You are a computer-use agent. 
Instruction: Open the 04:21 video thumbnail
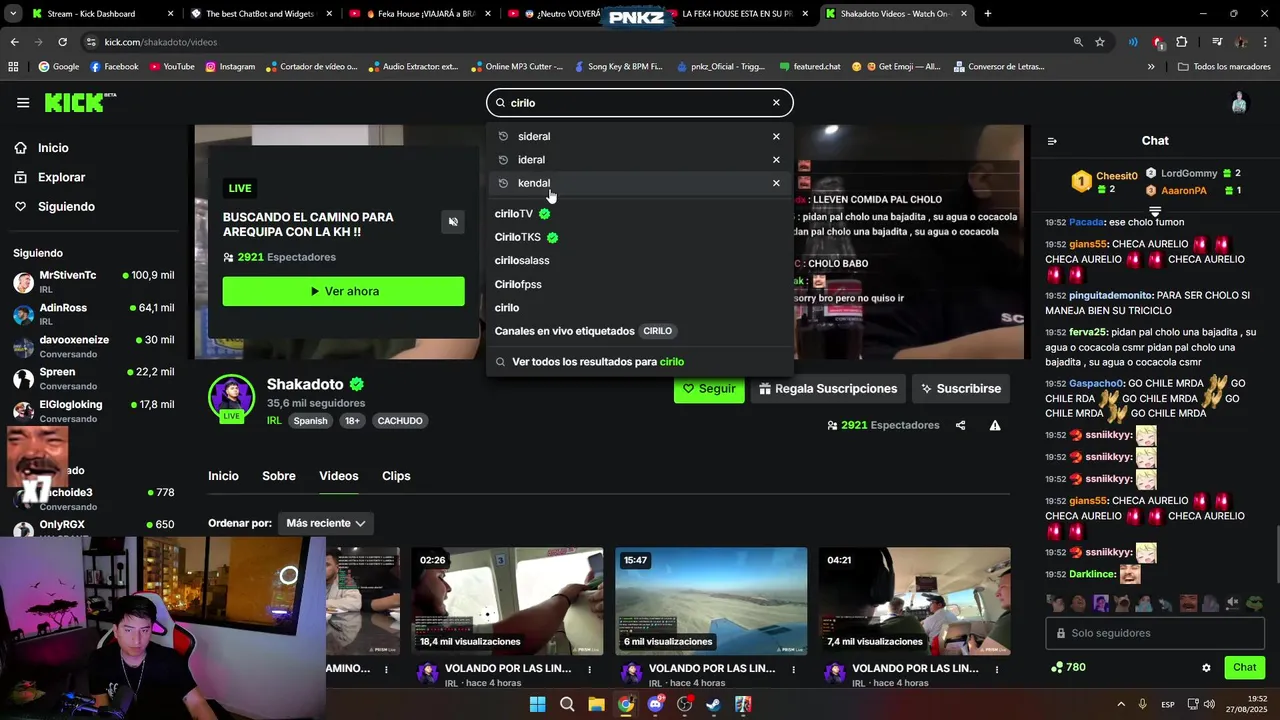pos(914,601)
